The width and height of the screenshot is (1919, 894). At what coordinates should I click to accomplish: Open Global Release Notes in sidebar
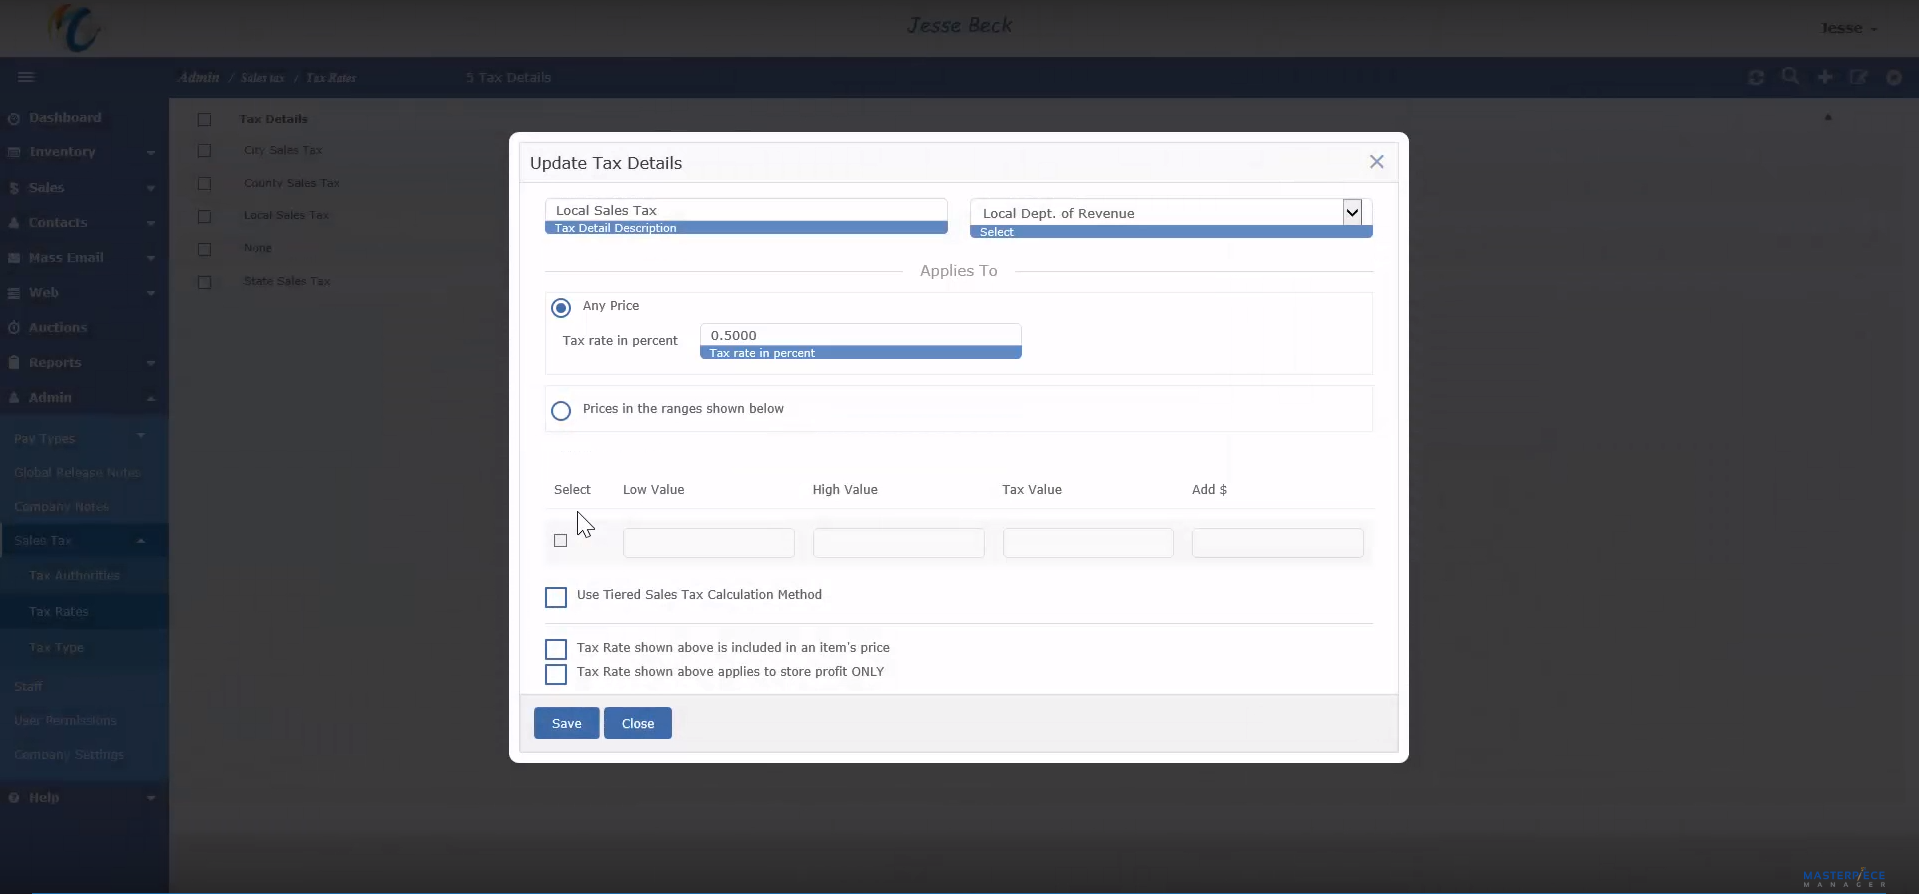tap(77, 473)
